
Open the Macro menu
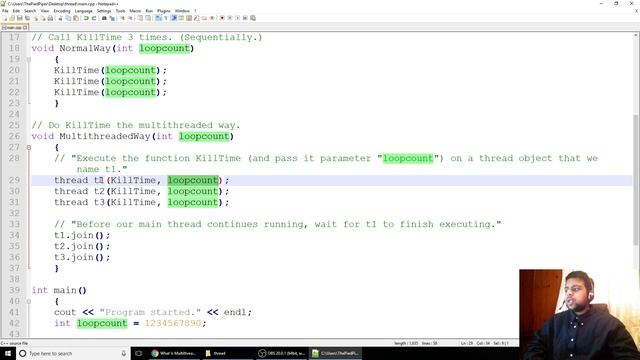[135, 11]
